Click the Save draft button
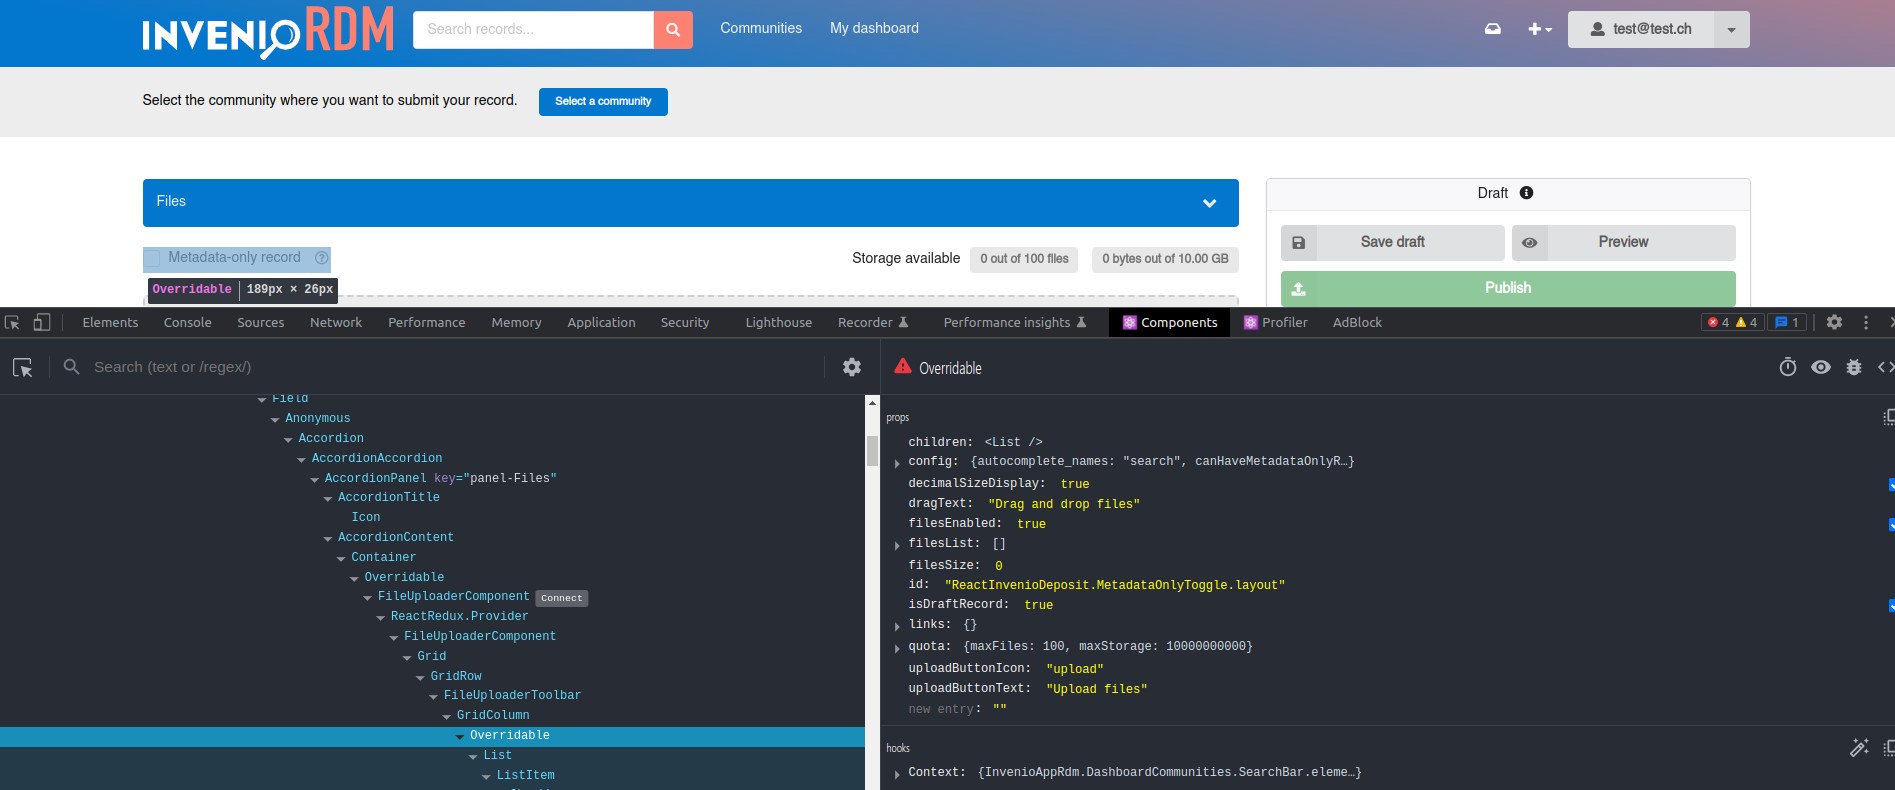Viewport: 1895px width, 790px height. pyautogui.click(x=1392, y=242)
